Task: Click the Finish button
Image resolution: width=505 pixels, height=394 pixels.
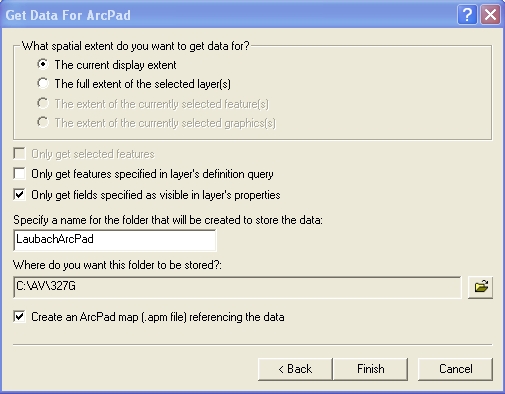Action: [370, 369]
